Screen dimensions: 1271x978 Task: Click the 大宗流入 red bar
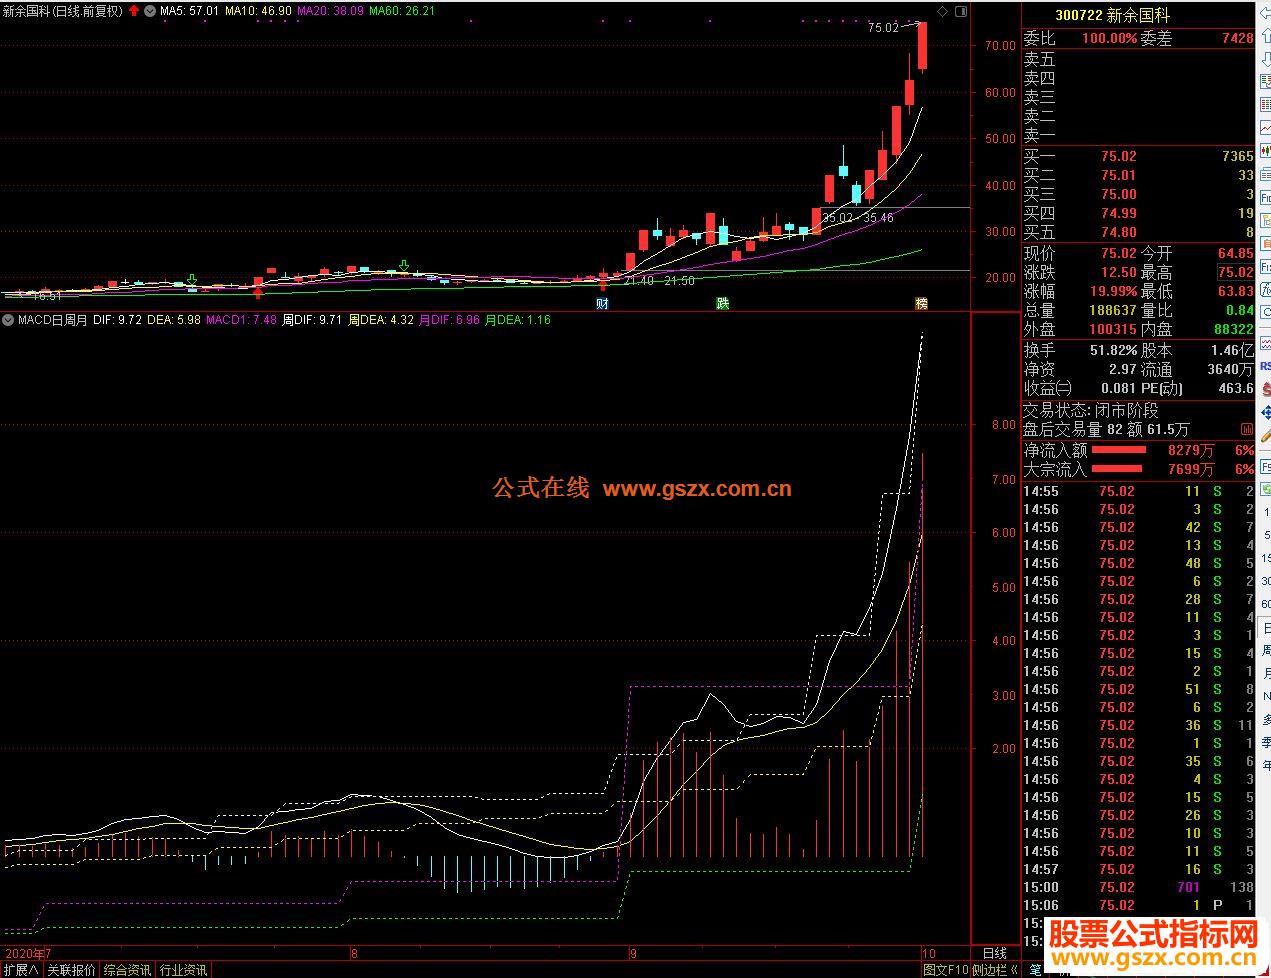pyautogui.click(x=1119, y=469)
